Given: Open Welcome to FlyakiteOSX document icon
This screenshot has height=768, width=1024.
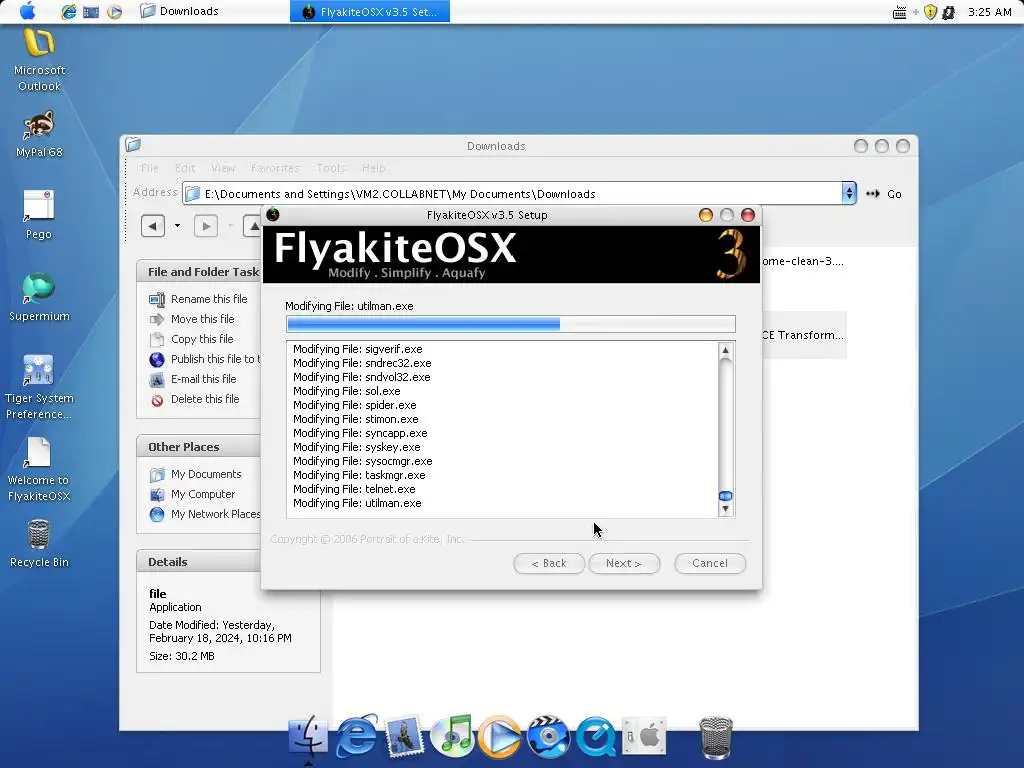Looking at the screenshot, I should tap(39, 470).
